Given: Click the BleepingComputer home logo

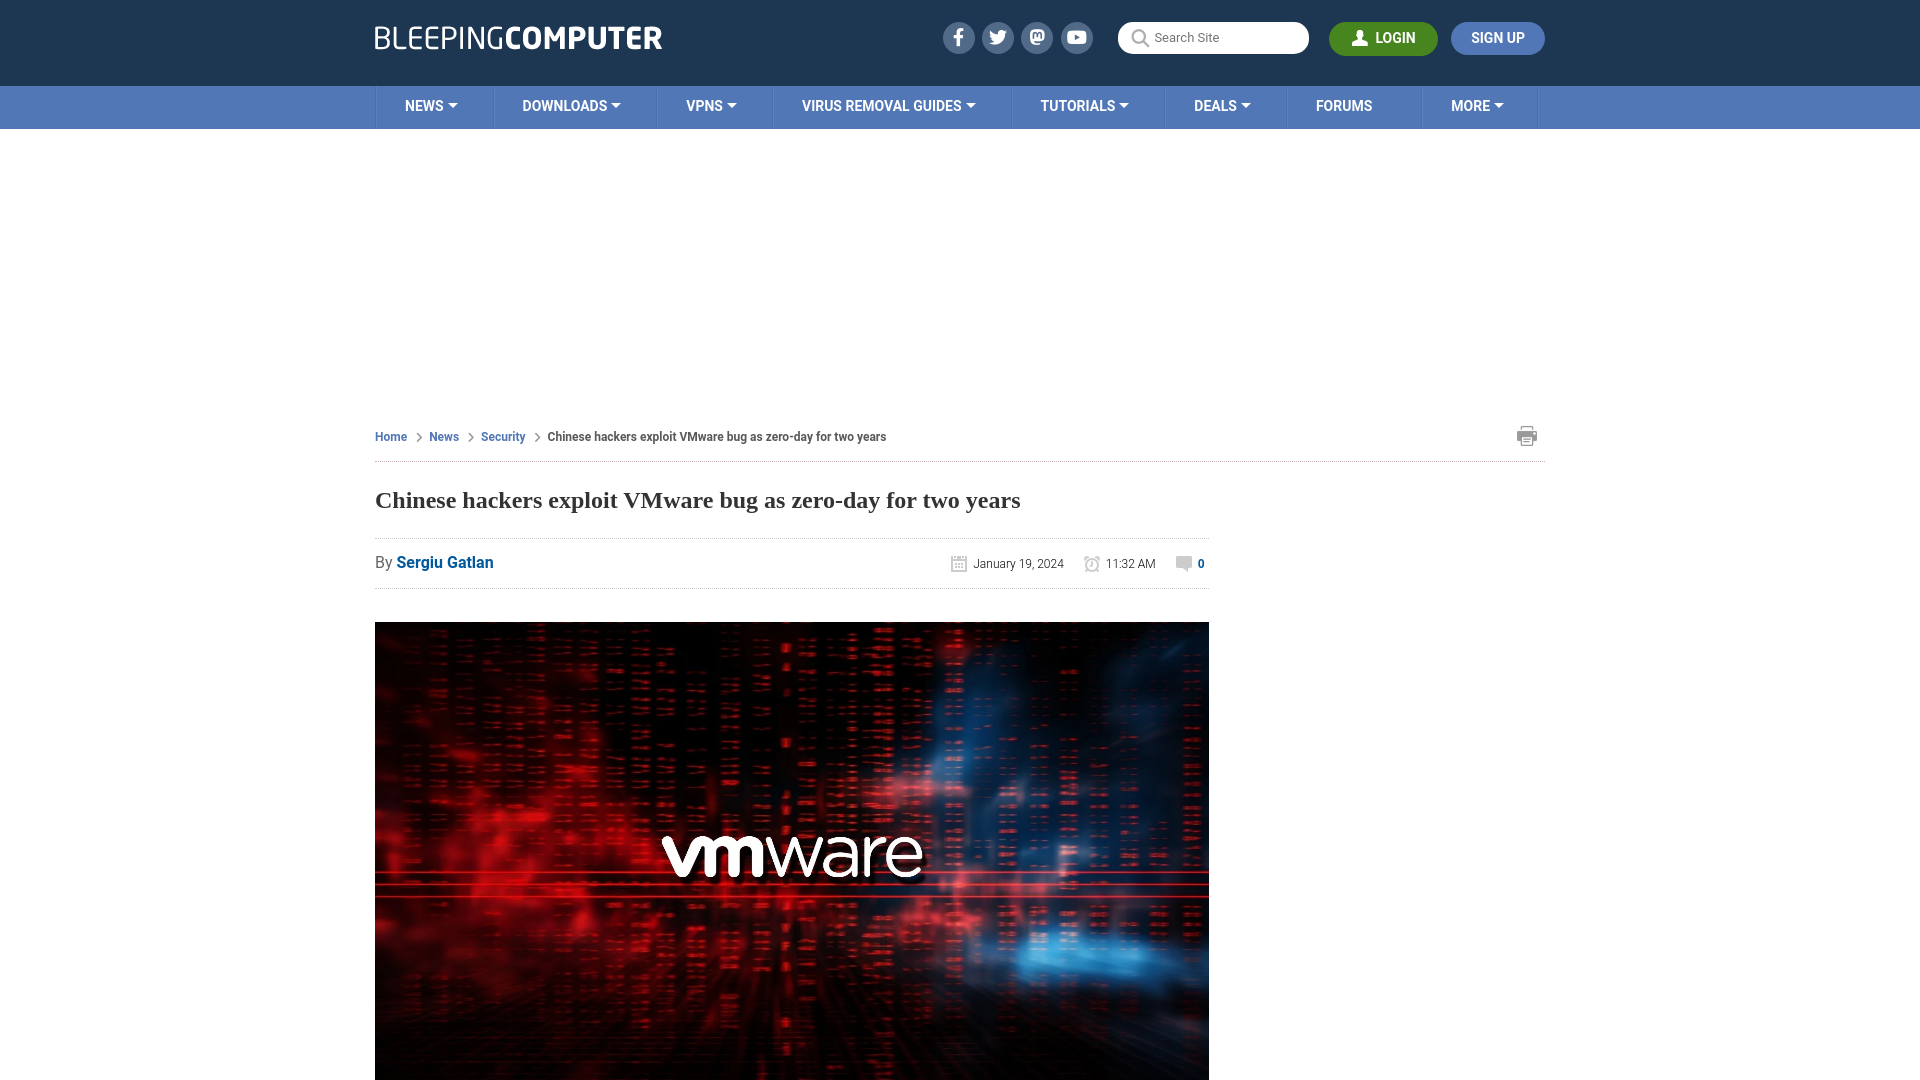Looking at the screenshot, I should [518, 37].
